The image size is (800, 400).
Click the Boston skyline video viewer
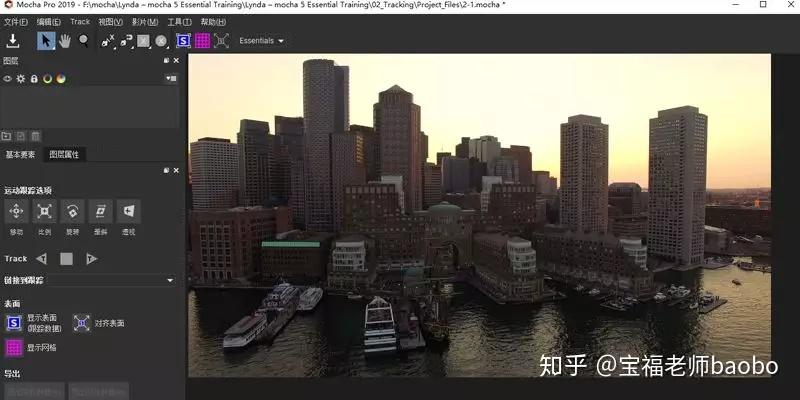click(480, 215)
